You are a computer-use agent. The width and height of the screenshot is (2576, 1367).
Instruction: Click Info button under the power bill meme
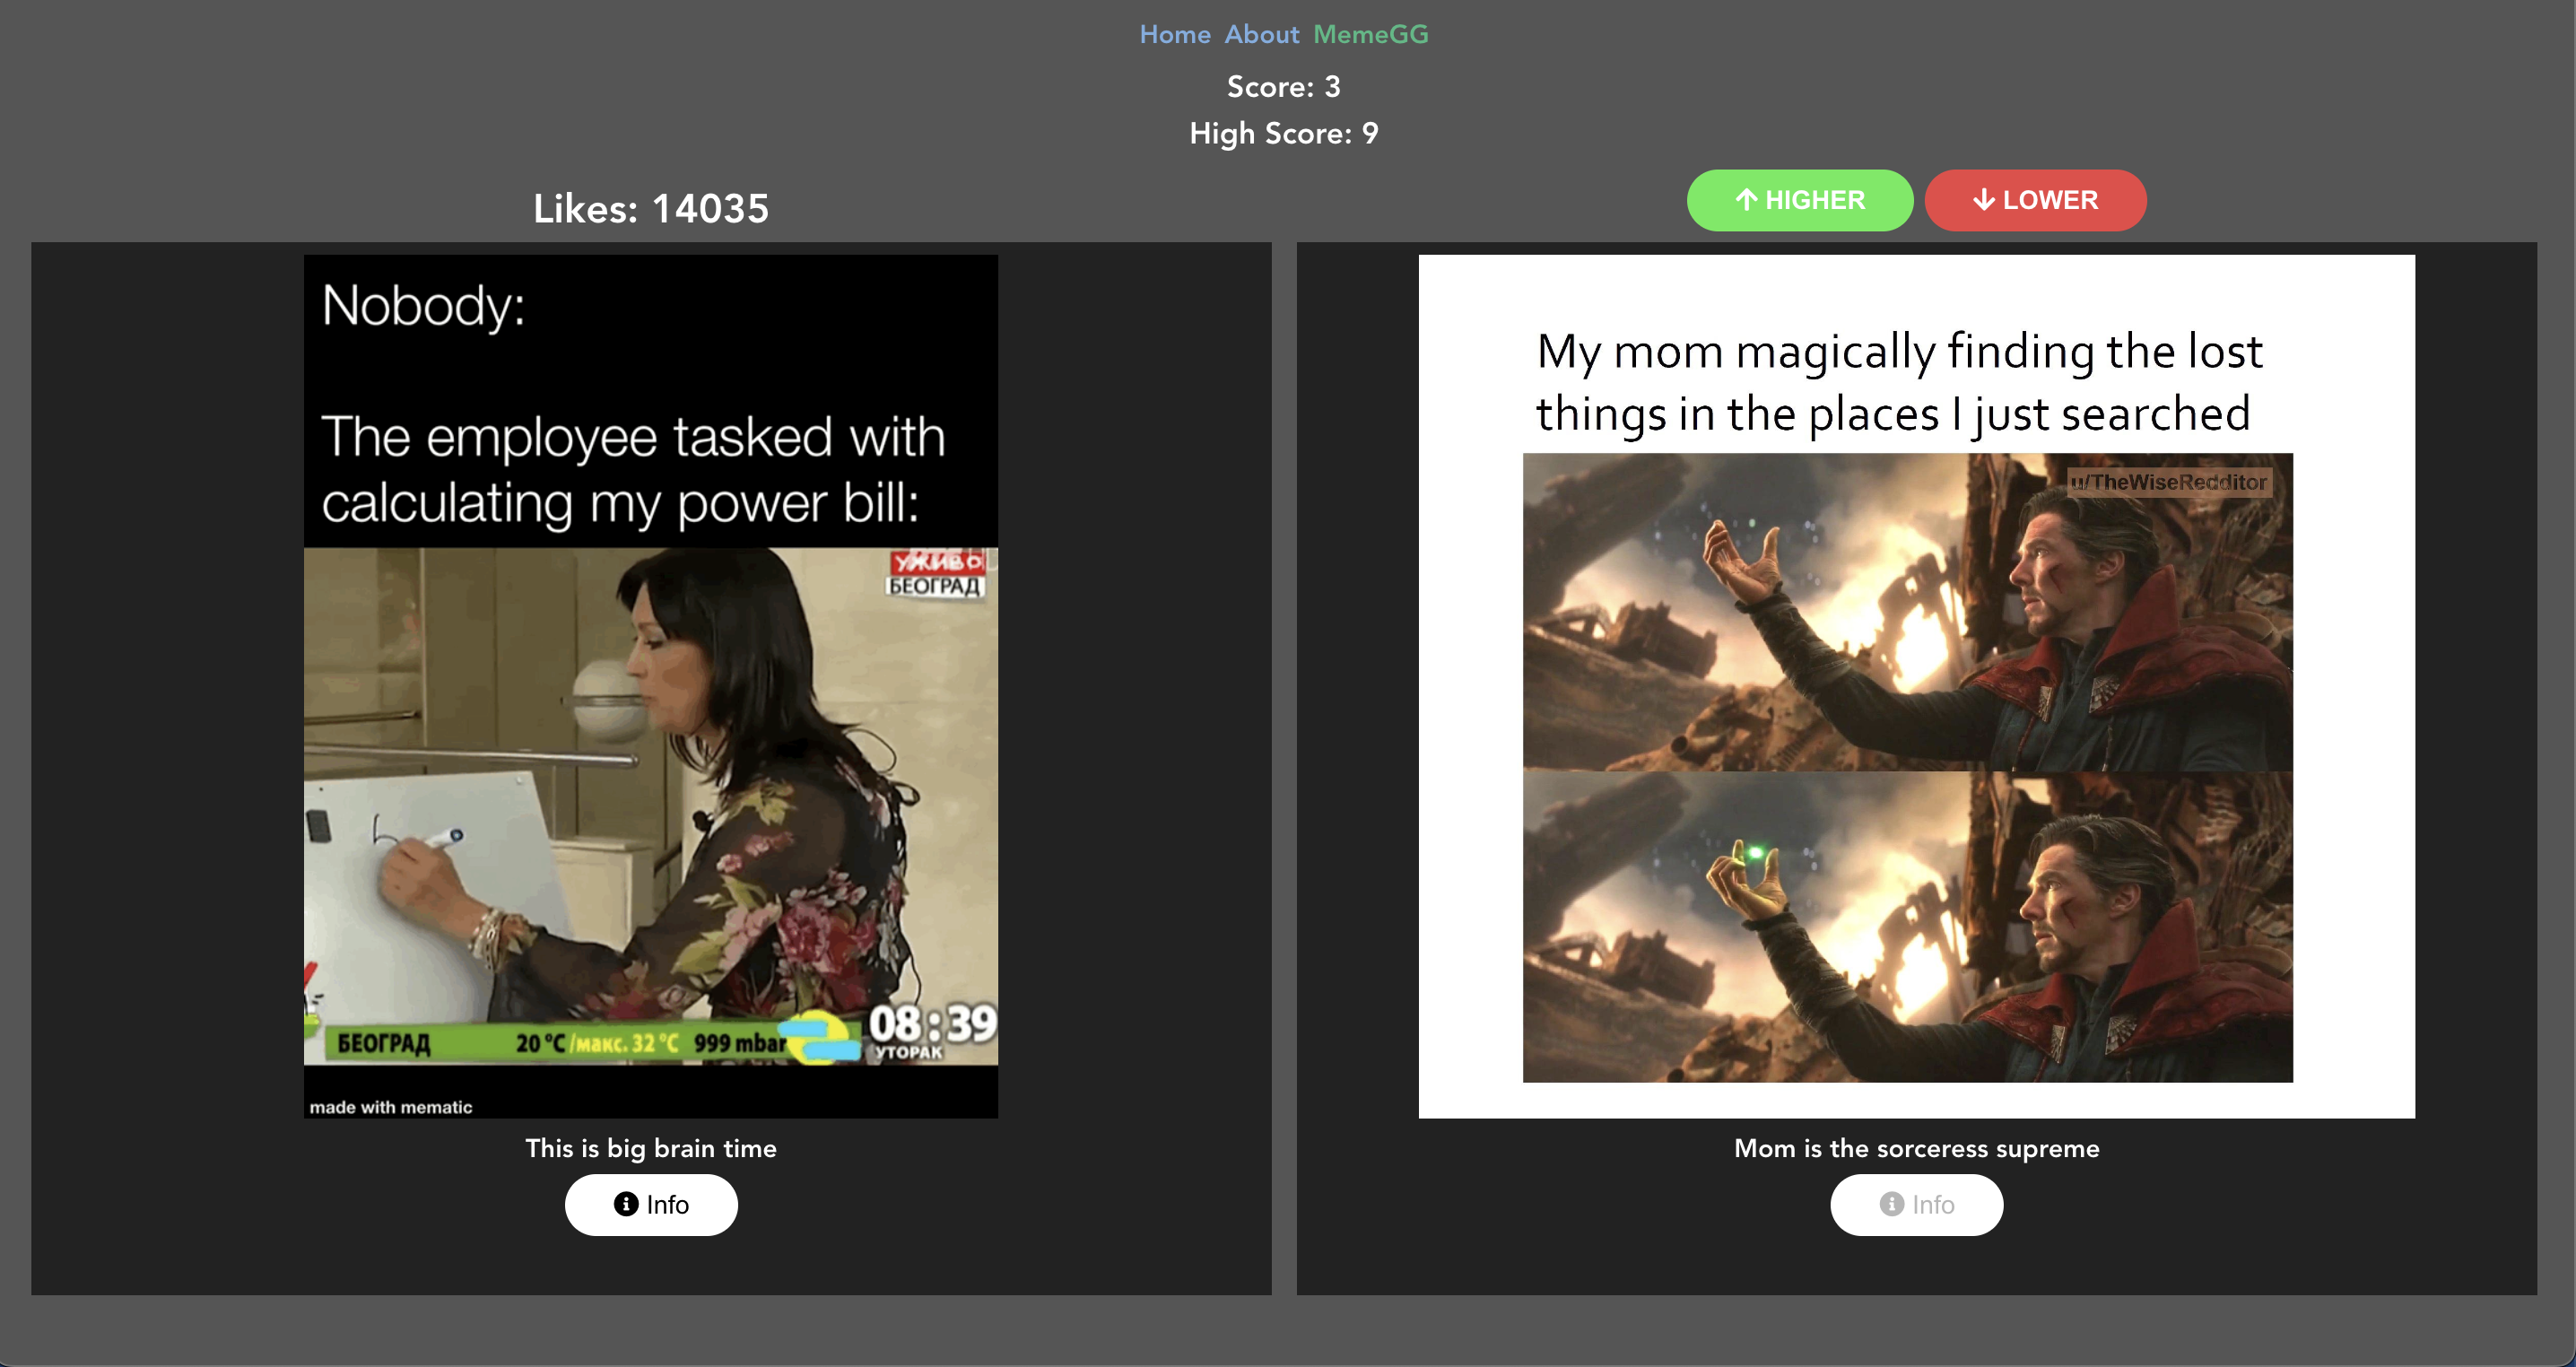(x=651, y=1204)
